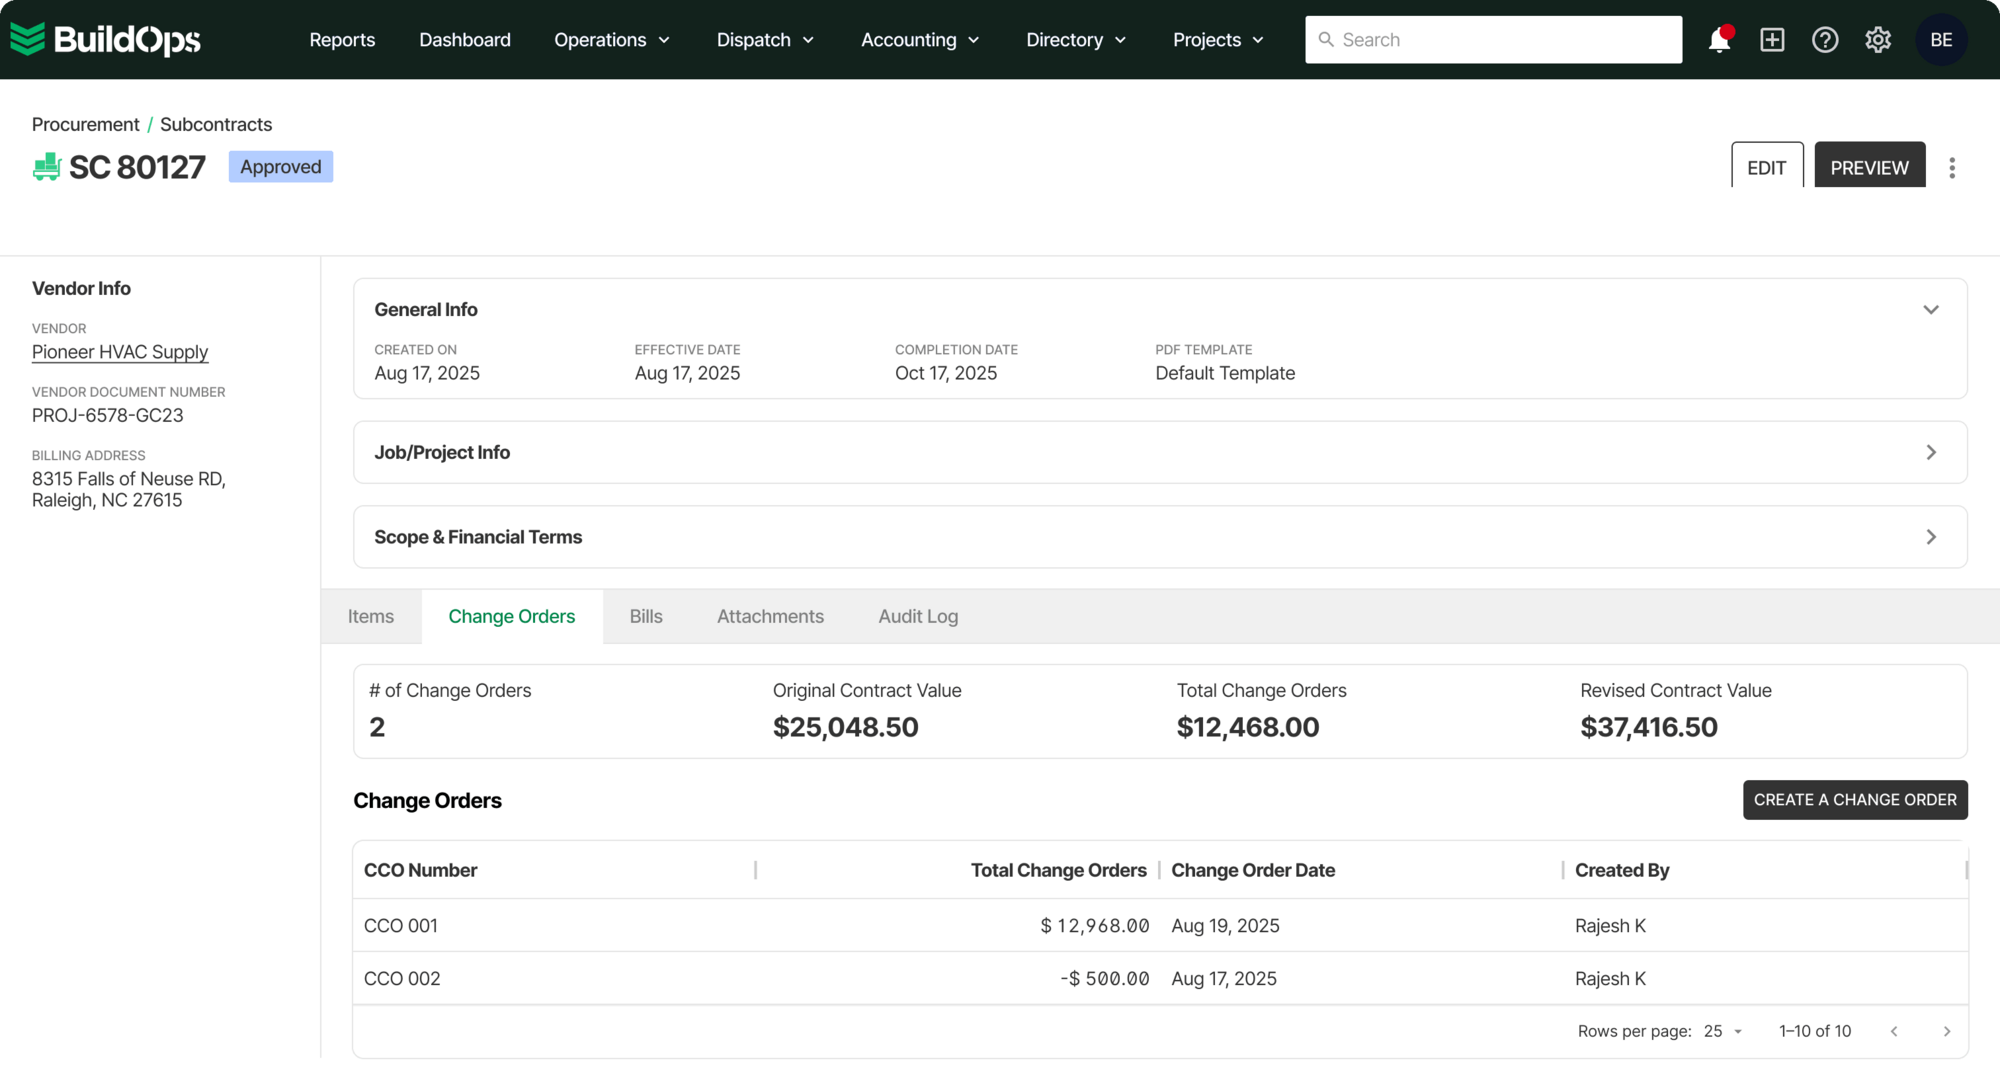Click the BE user avatar
Screen dimensions: 2000x1079
1941,40
